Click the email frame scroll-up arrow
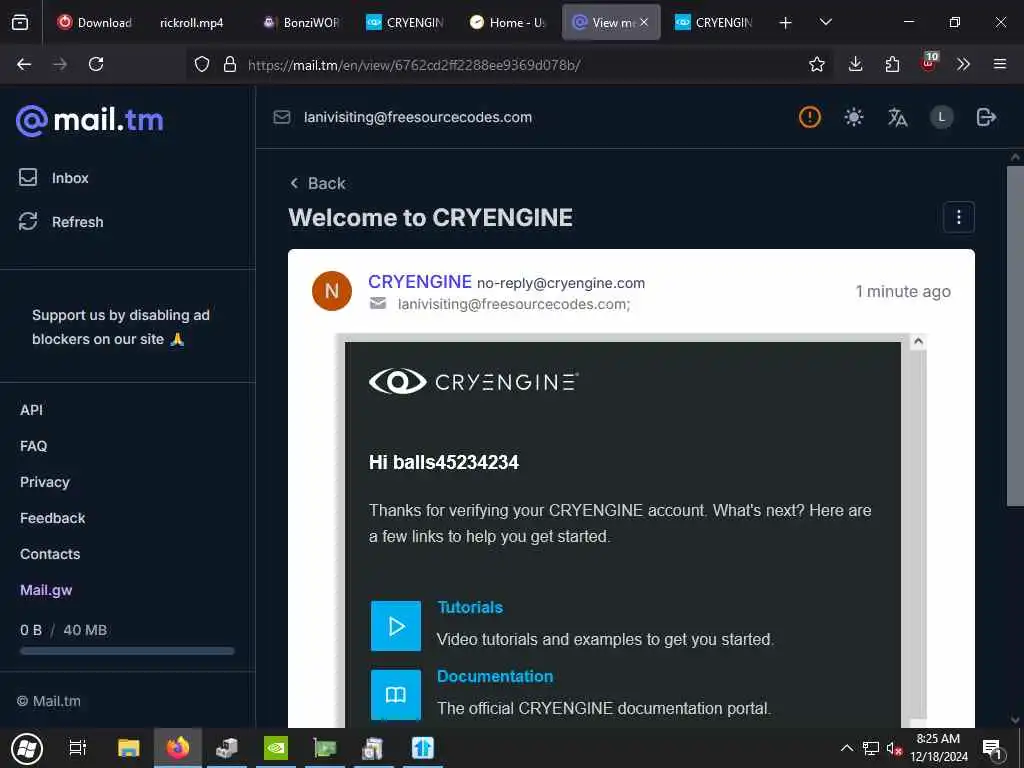Screen dimensions: 1024x768 [x=918, y=341]
